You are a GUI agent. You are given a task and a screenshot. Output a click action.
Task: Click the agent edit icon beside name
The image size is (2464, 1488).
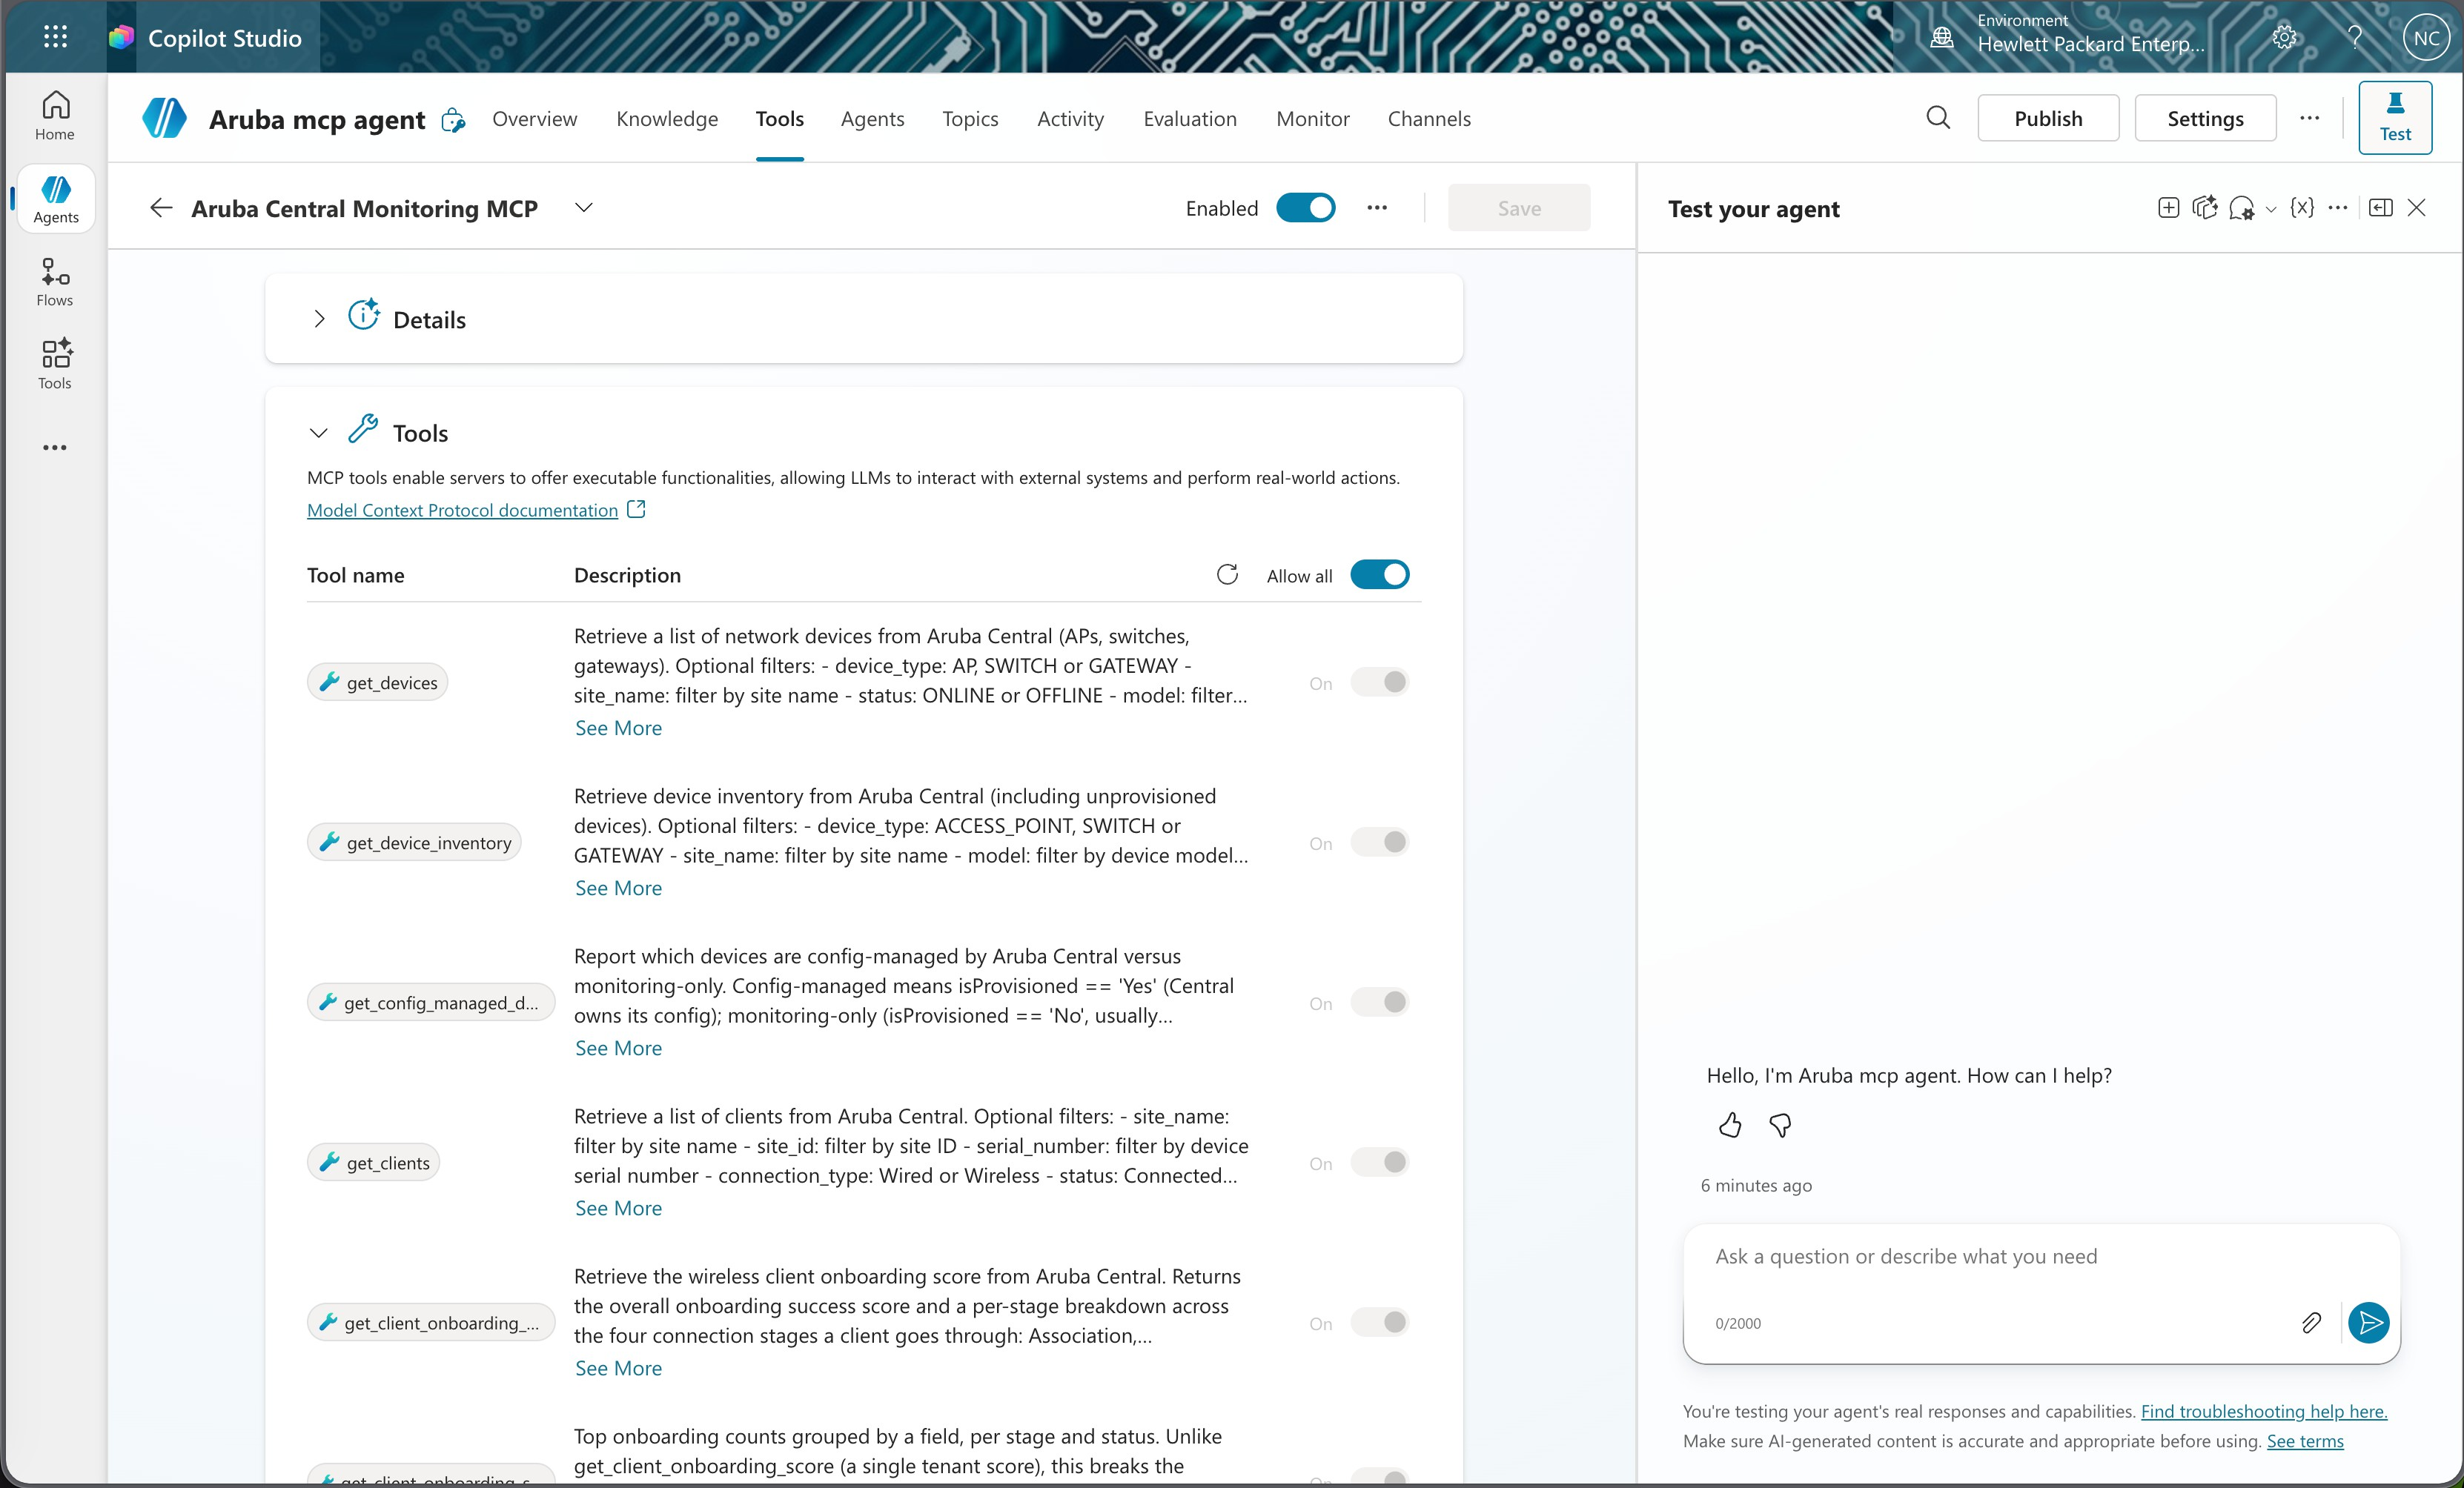[x=454, y=120]
